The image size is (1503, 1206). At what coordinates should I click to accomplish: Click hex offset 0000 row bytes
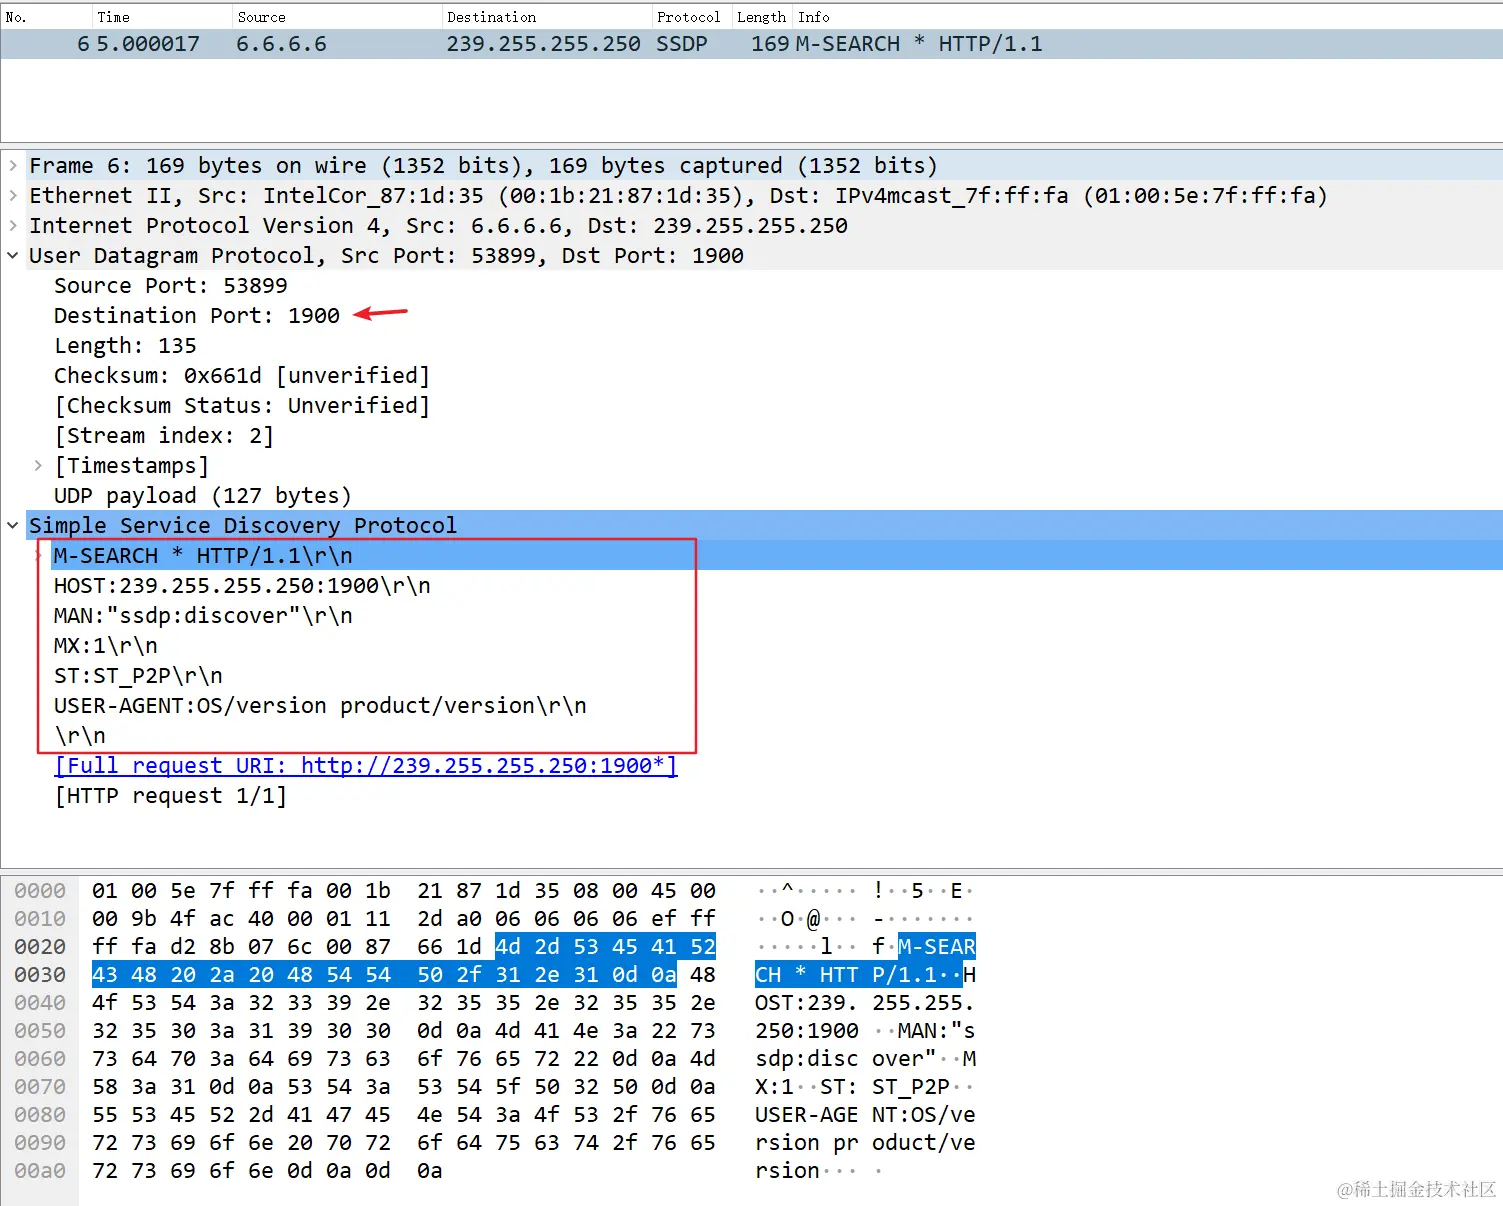pos(404,891)
